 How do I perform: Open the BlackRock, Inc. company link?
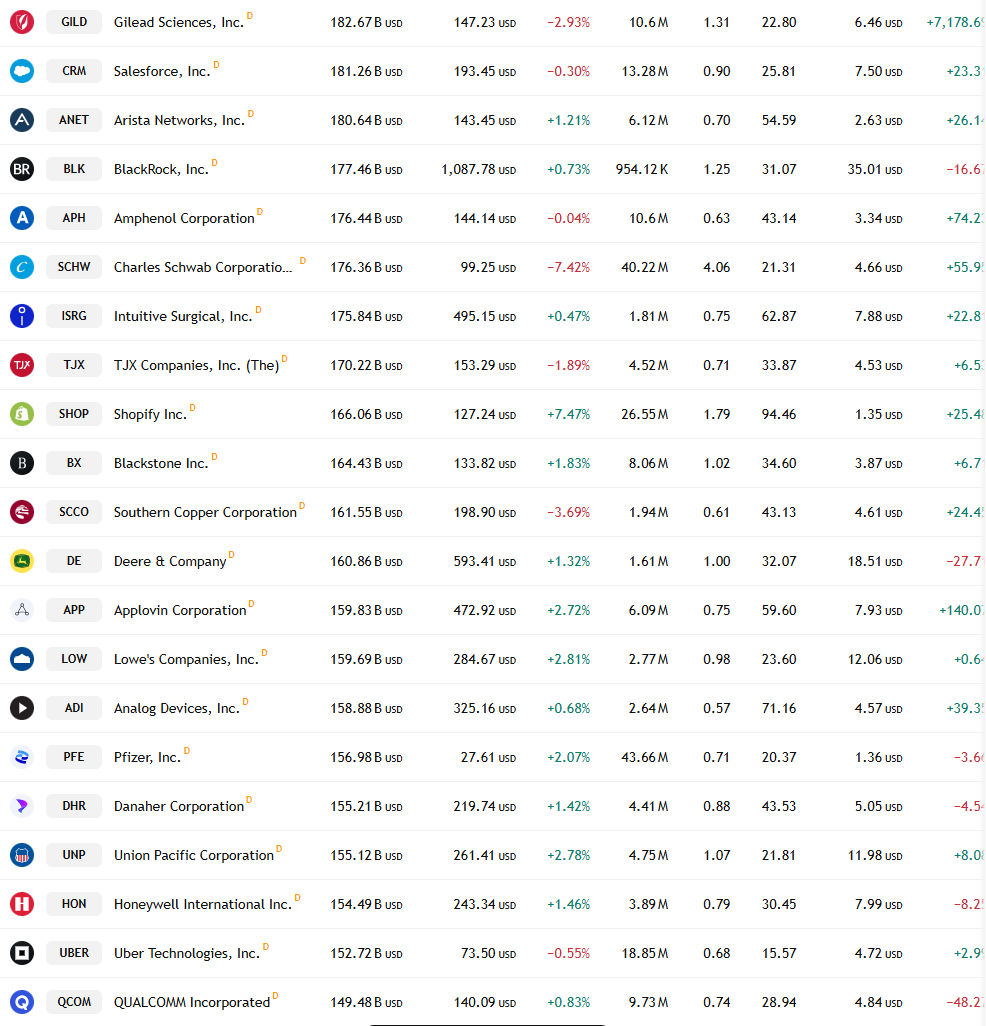point(161,169)
